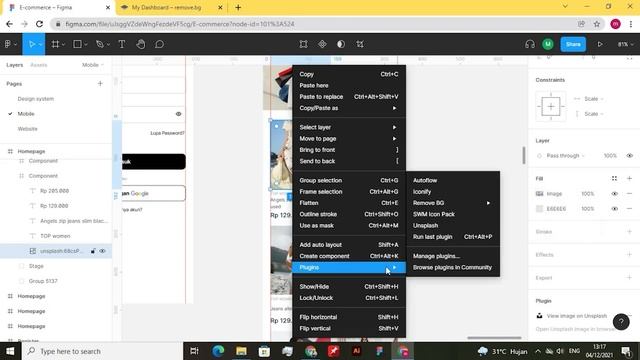
Task: Toggle visibility of E6E6E6 fill
Action: coord(614,209)
